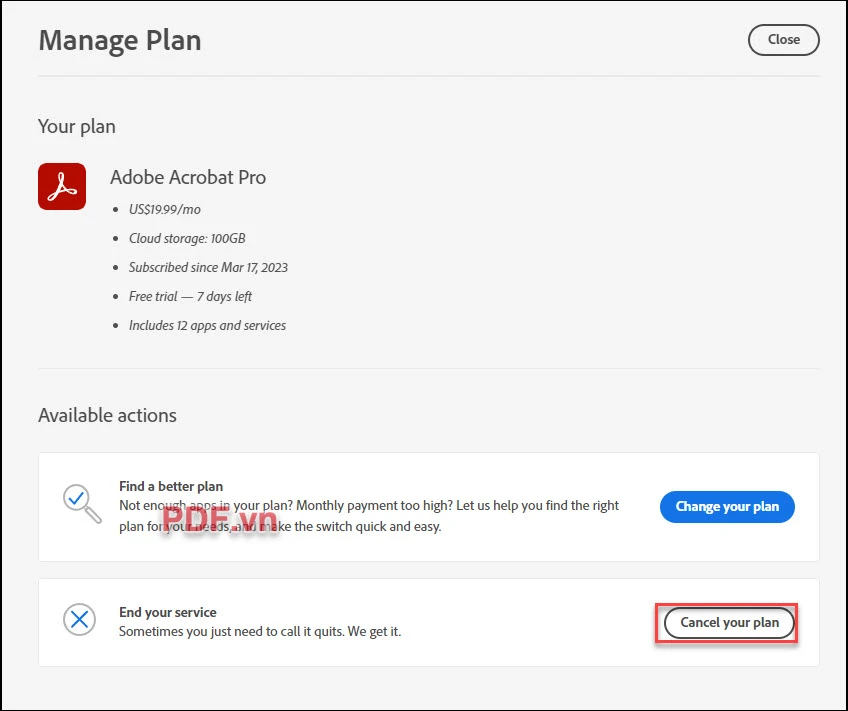Screen dimensions: 848x711
Task: Click the Cancel your plan button
Action: (x=729, y=623)
